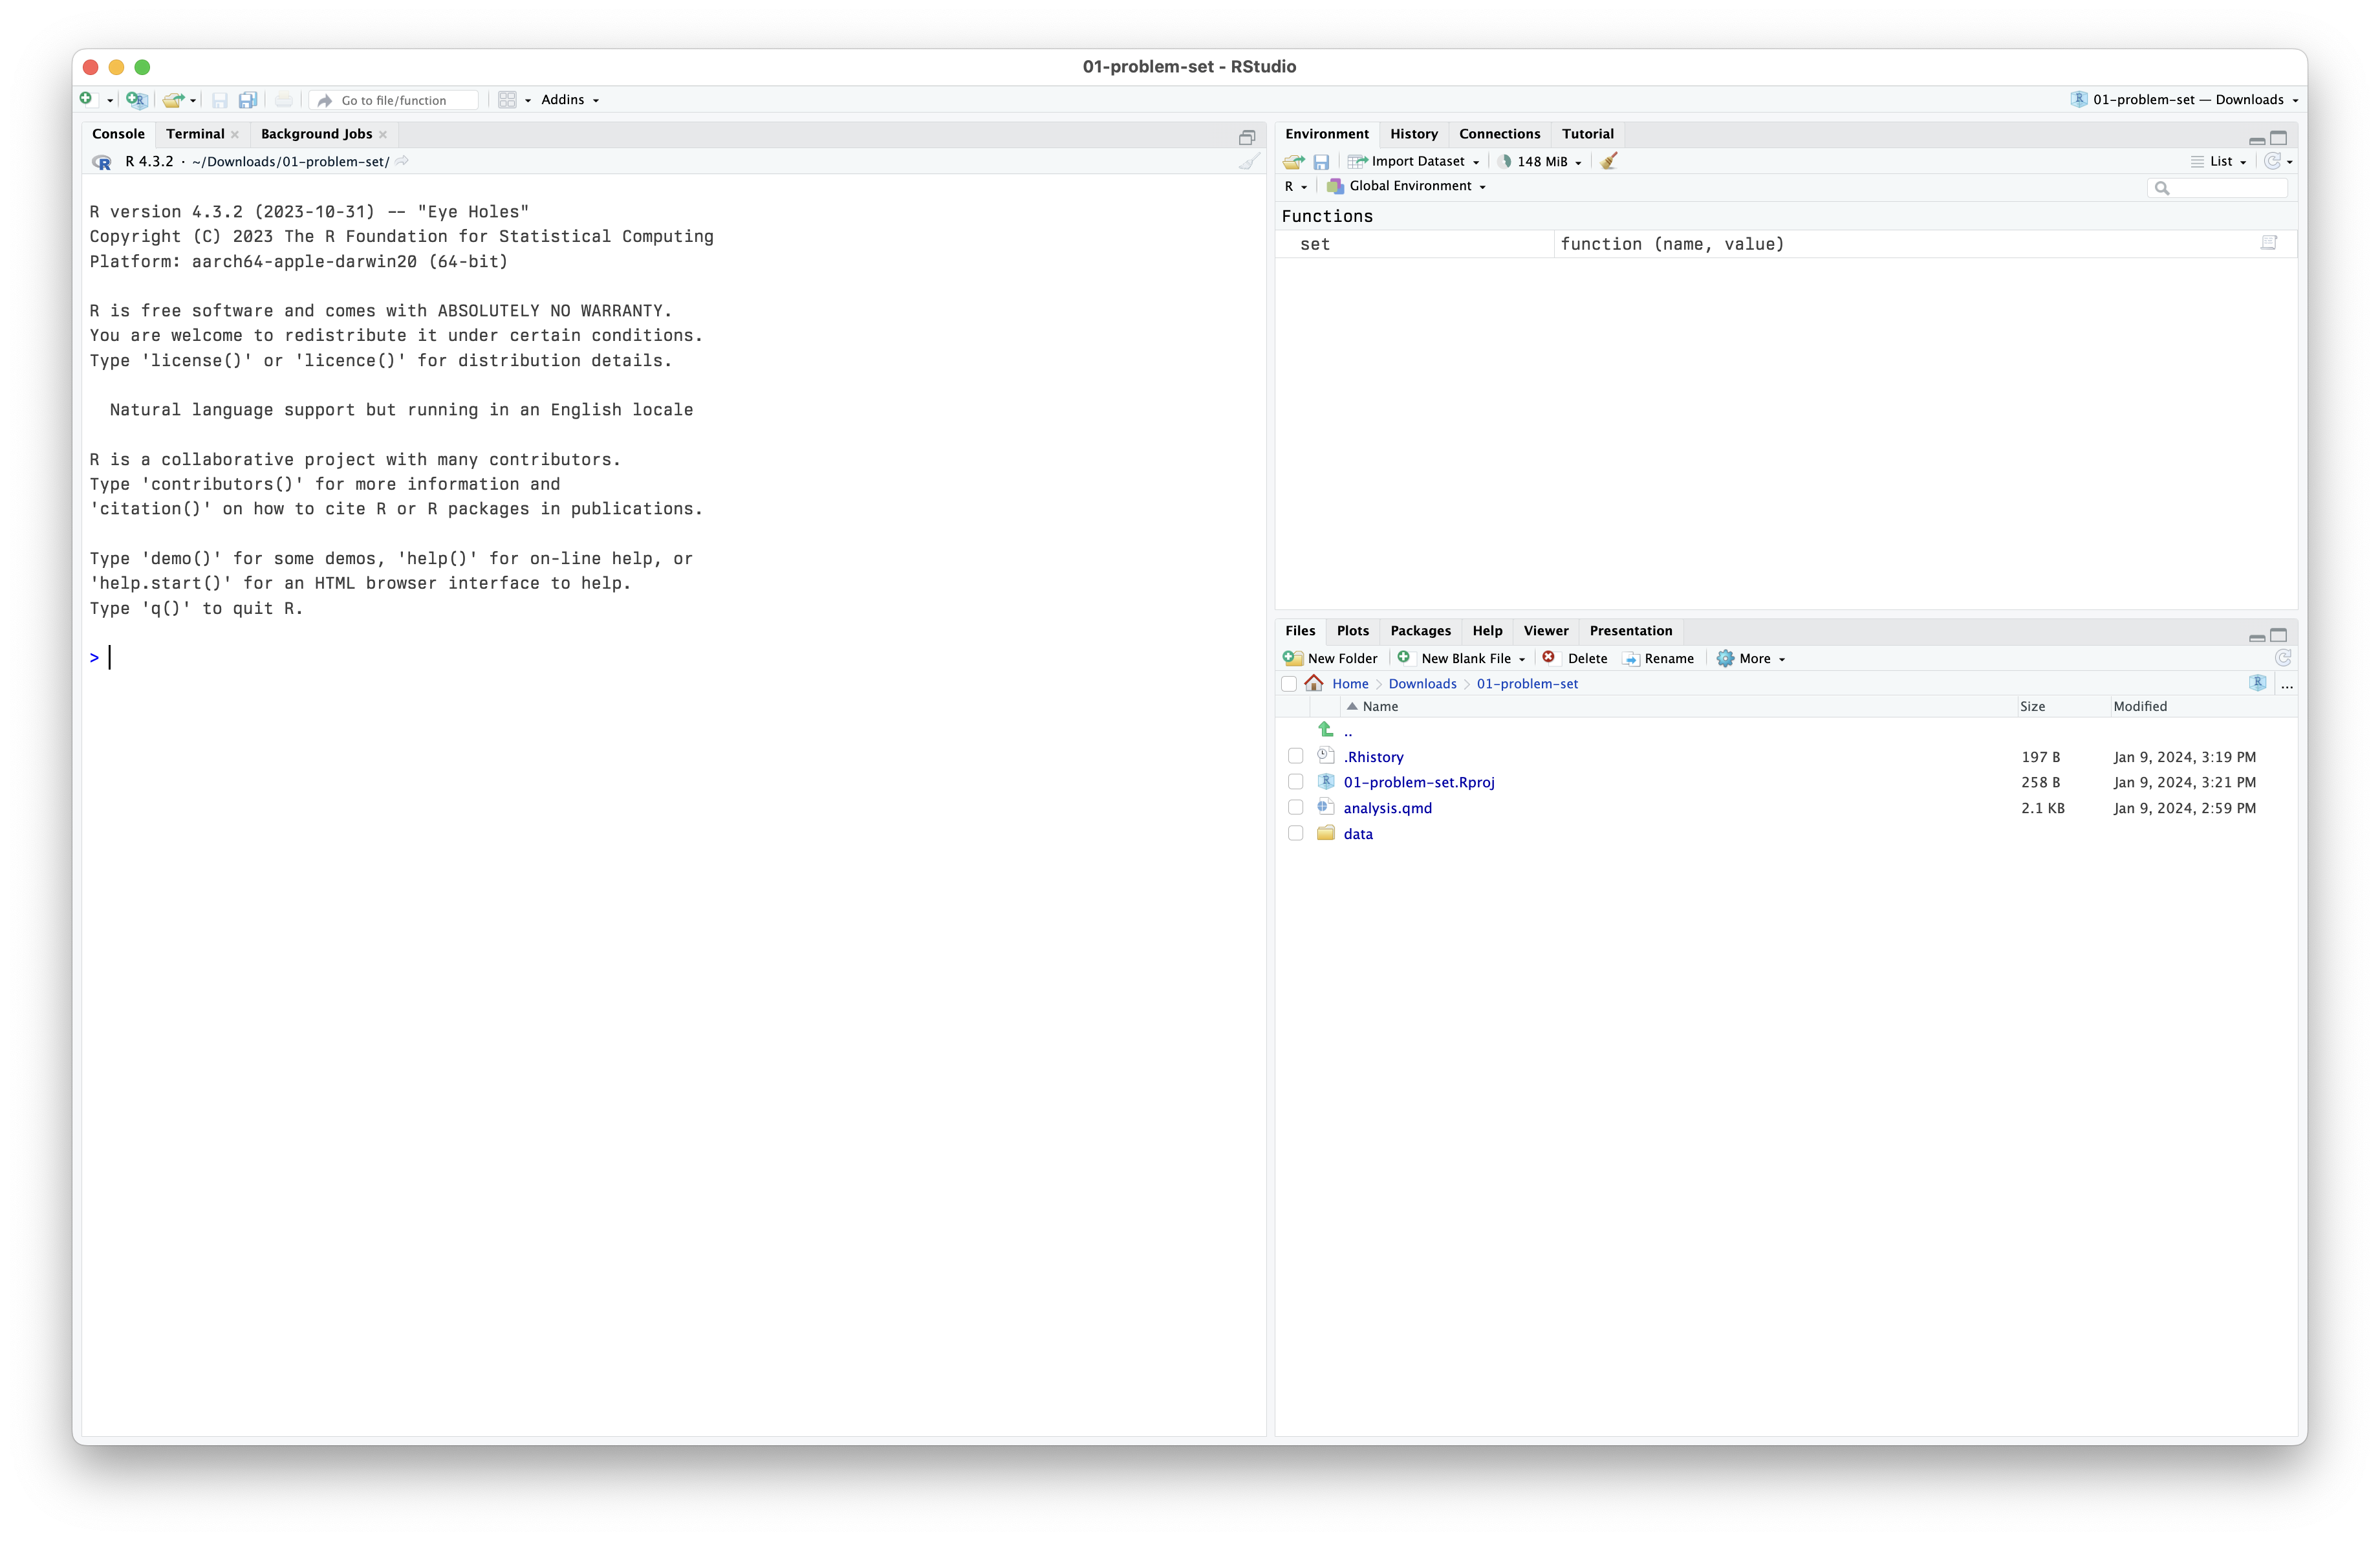Click the Print document icon
The width and height of the screenshot is (2380, 1541).
(284, 100)
